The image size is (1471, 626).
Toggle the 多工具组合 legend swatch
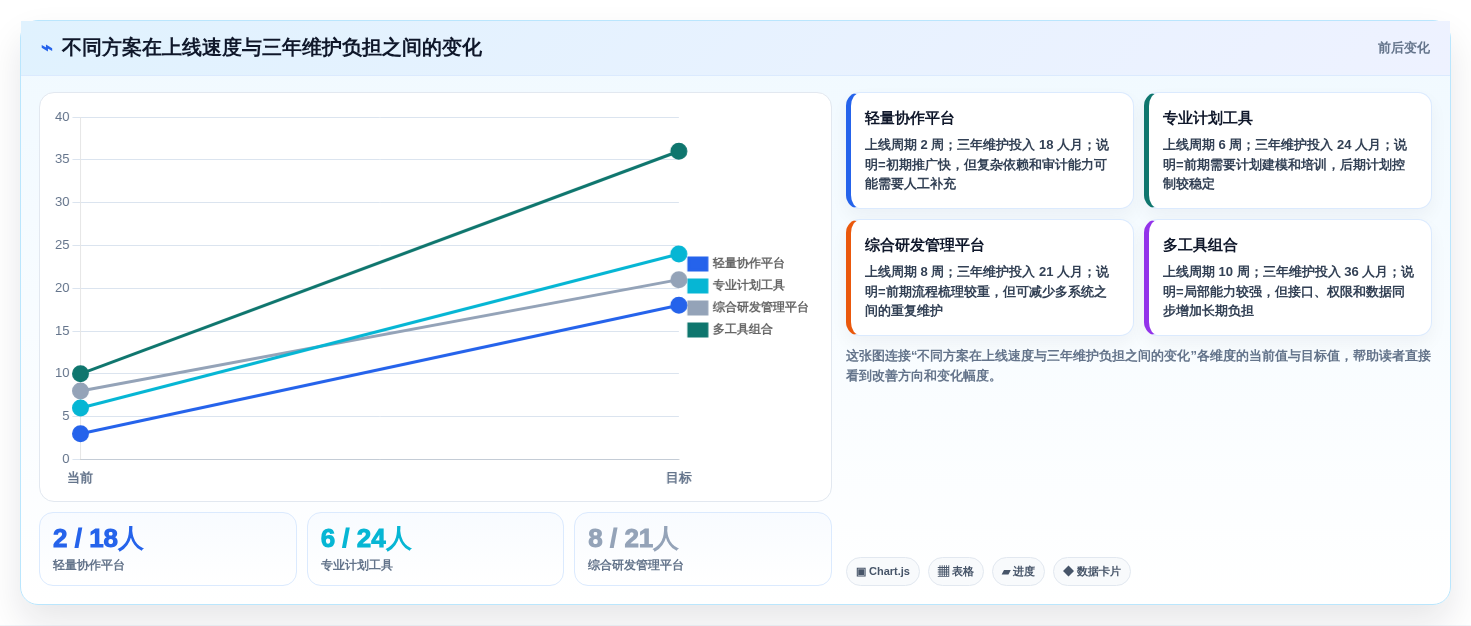click(x=698, y=330)
